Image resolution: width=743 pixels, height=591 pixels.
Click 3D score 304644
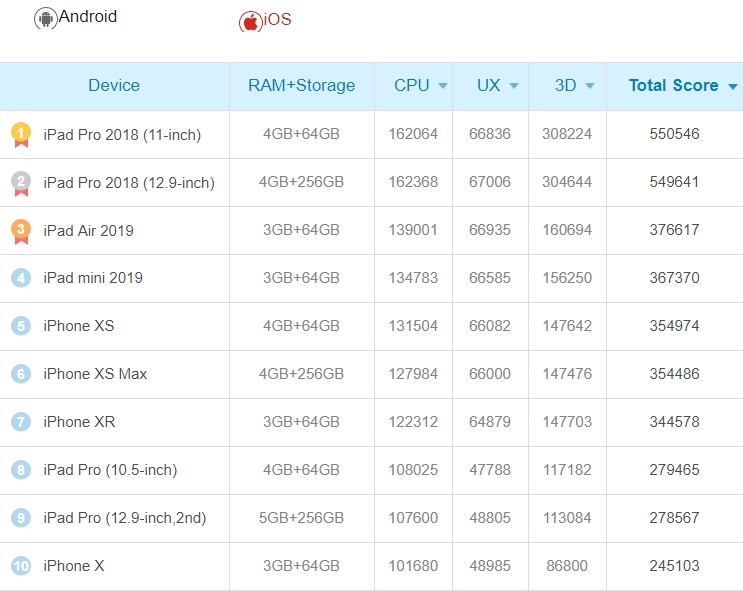(x=567, y=182)
